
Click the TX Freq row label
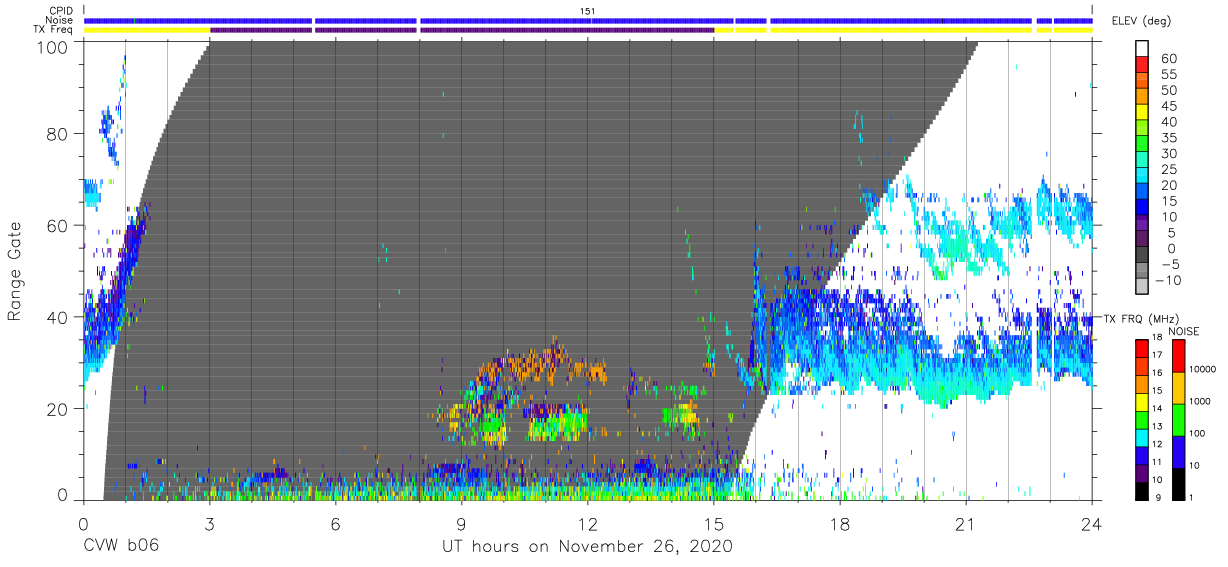(54, 29)
